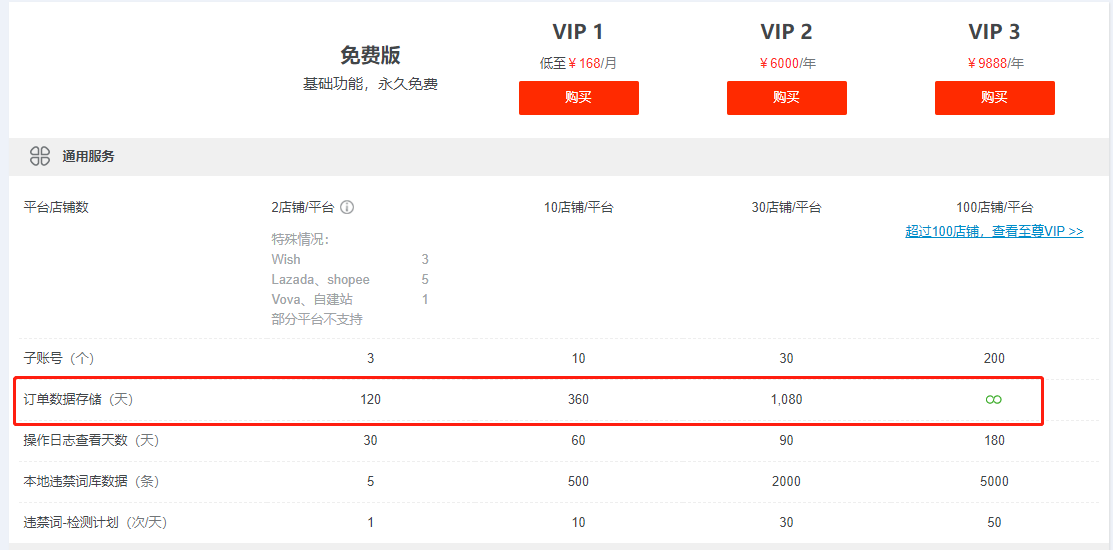Click the info icon beside 2店铺/平台
This screenshot has height=550, width=1113.
point(347,208)
